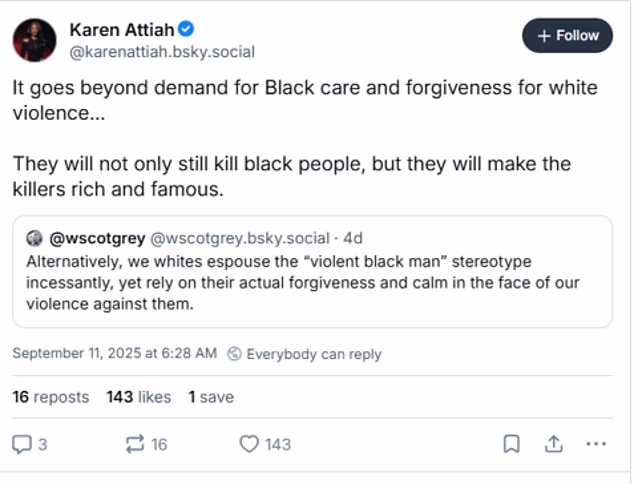634x484 pixels.
Task: Click the September 11, 2025 timestamp
Action: [x=115, y=353]
